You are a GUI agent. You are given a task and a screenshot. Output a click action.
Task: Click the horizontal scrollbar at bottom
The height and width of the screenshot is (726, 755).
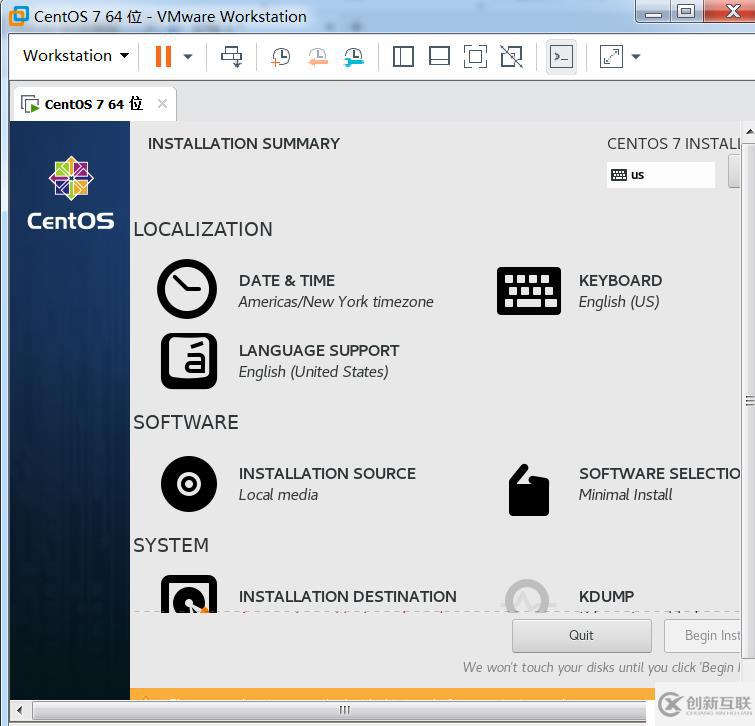click(x=344, y=710)
